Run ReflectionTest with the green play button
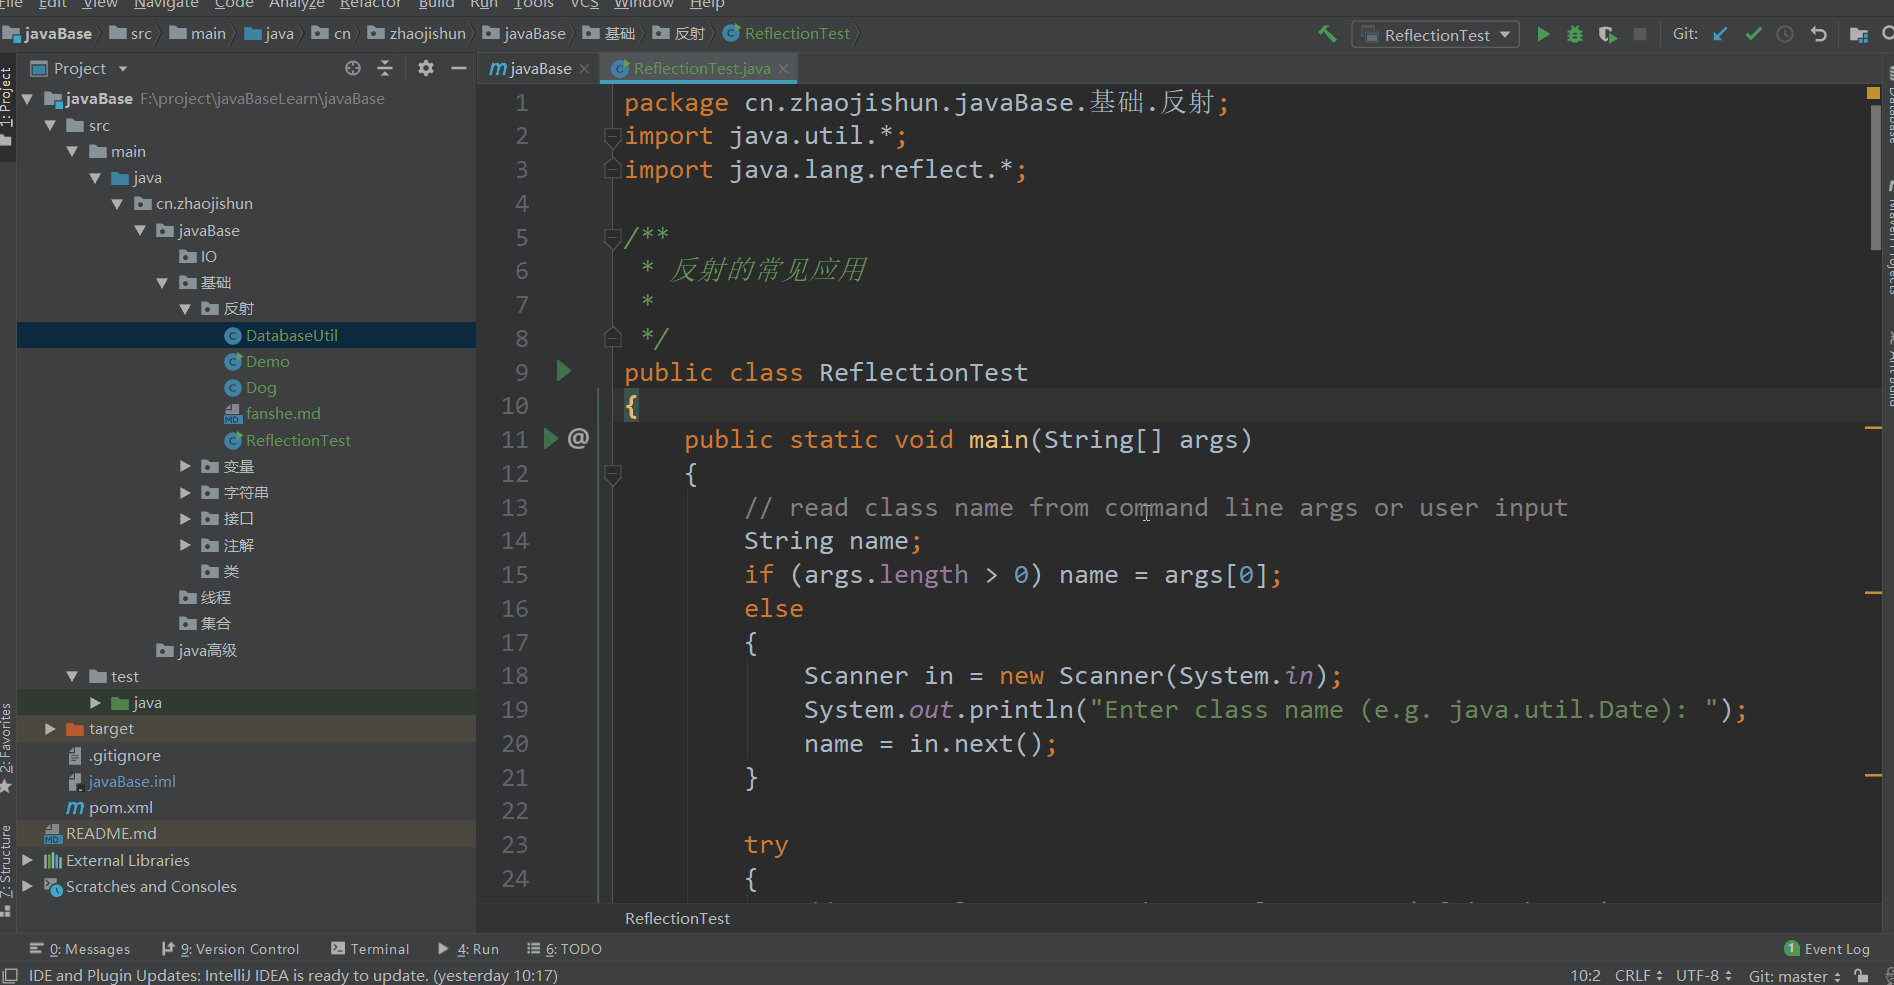The height and width of the screenshot is (985, 1894). (x=1543, y=35)
